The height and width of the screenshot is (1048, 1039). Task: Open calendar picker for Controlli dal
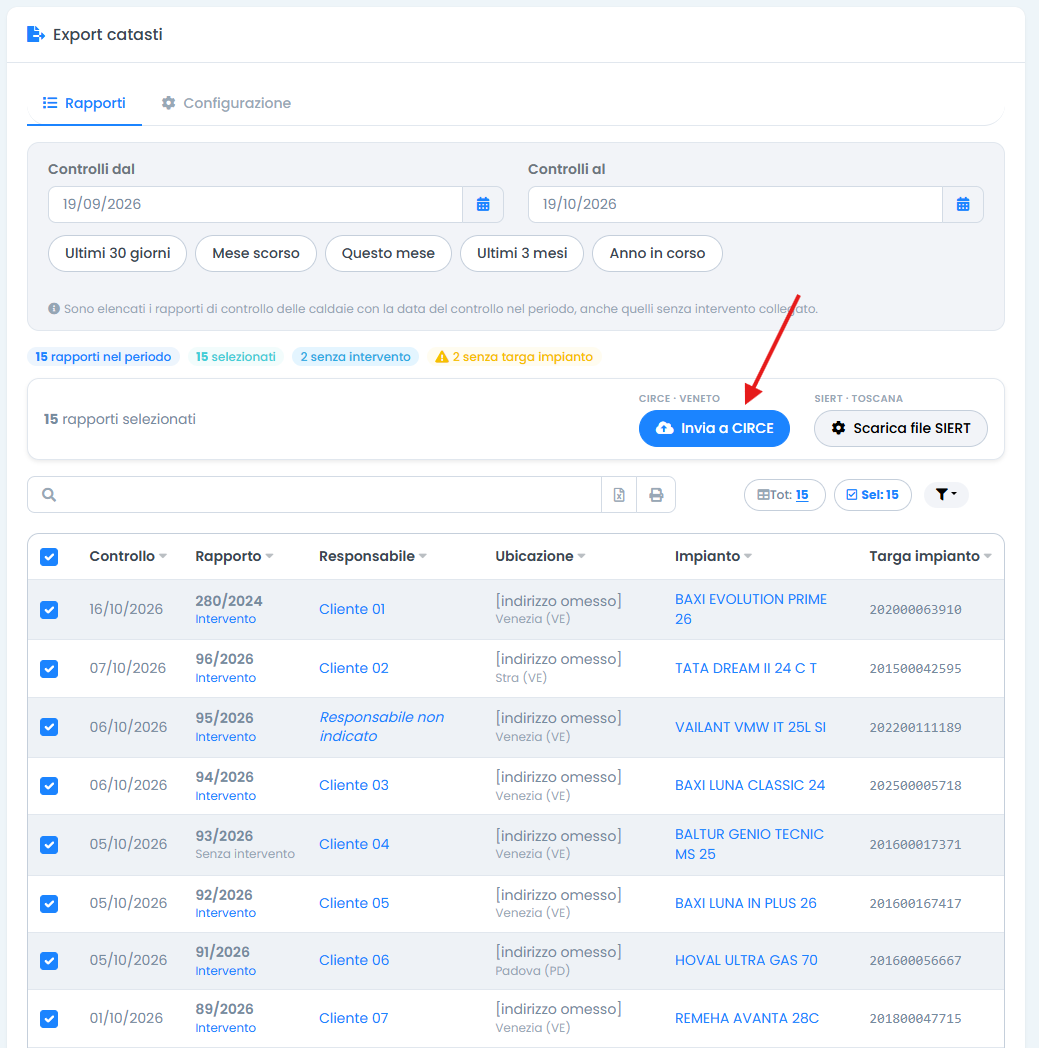click(x=483, y=205)
